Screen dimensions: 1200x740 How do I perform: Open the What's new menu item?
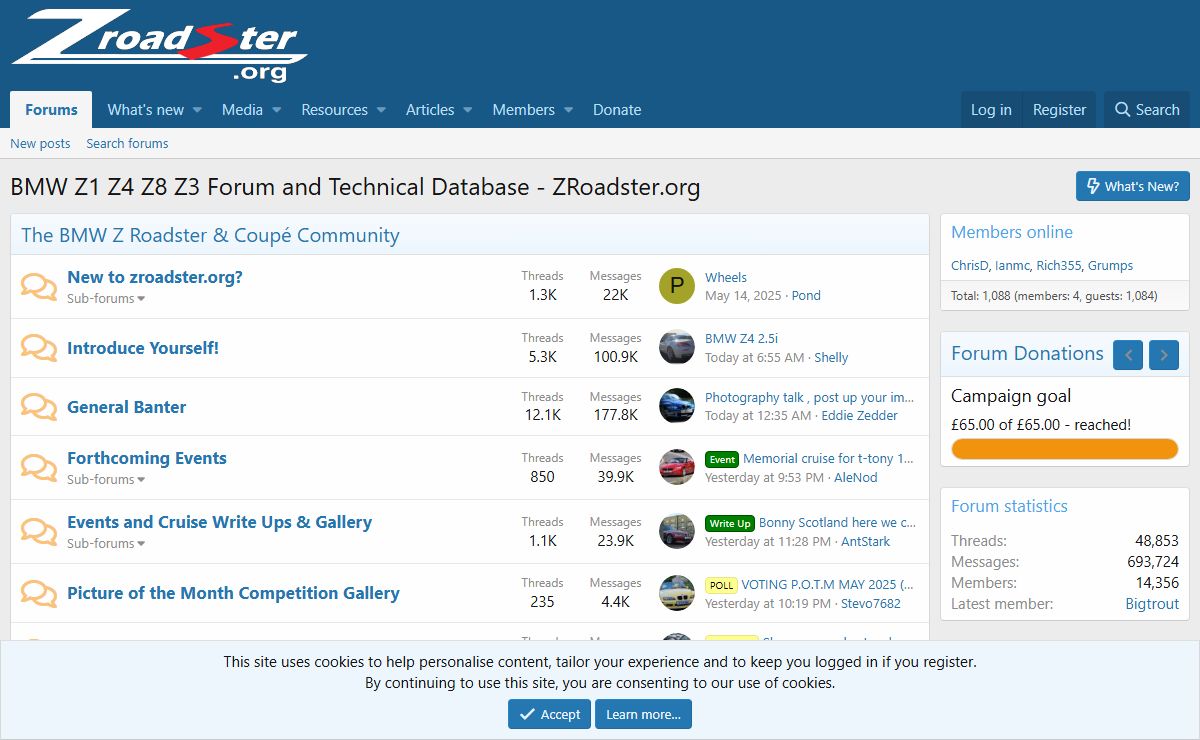146,110
